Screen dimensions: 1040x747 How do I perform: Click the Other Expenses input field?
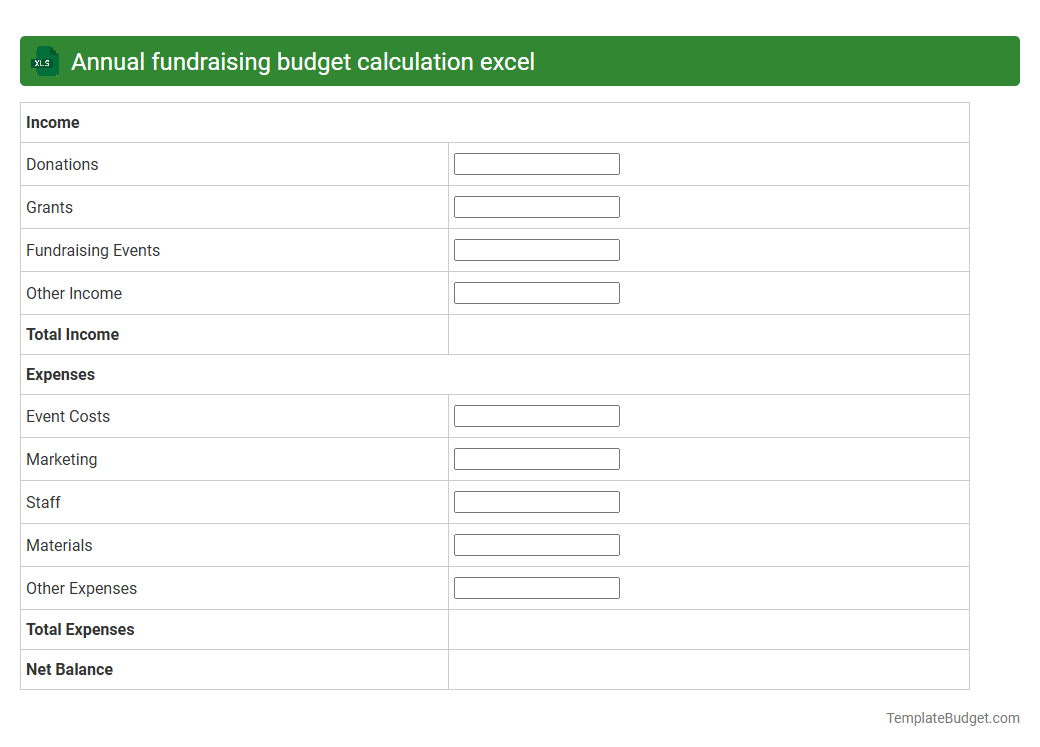tap(536, 587)
